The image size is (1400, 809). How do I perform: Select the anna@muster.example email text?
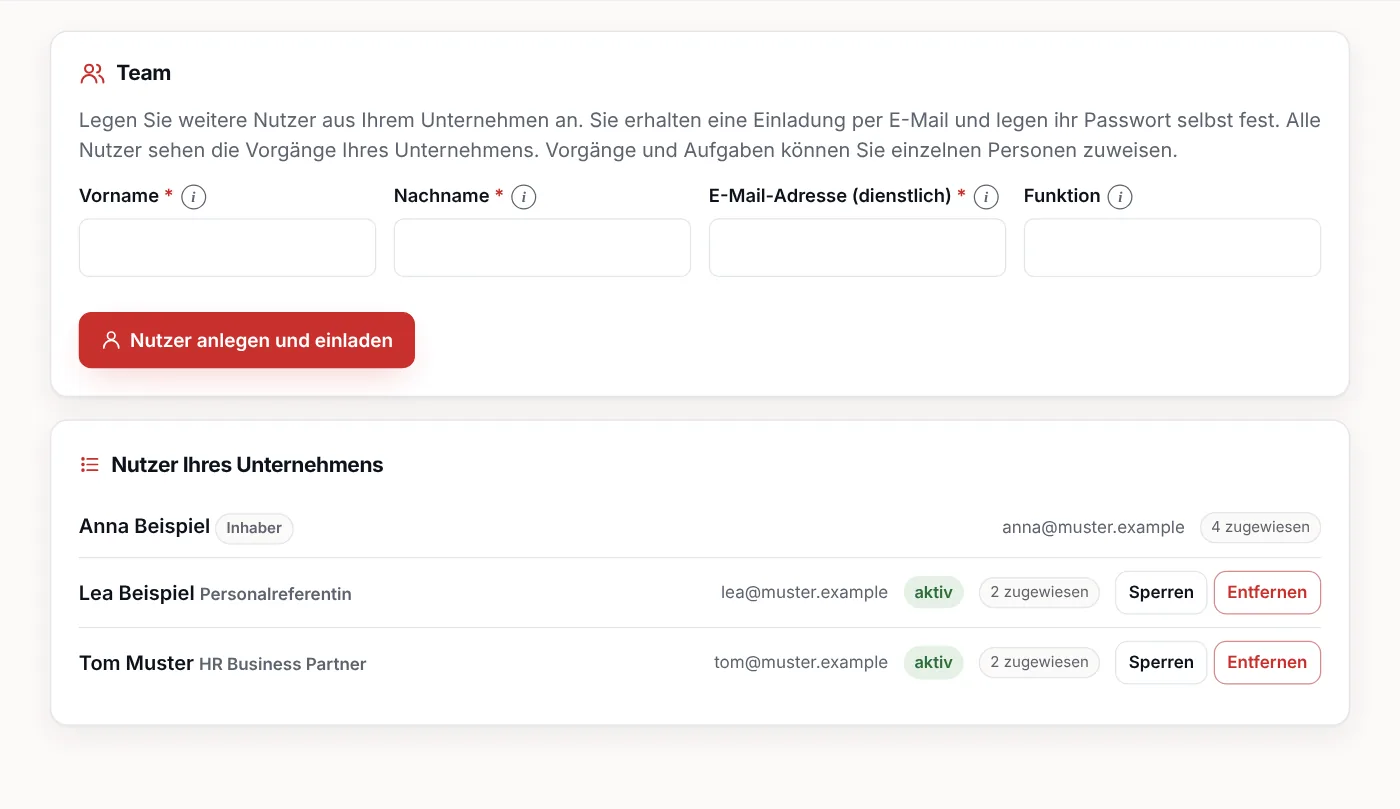coord(1093,527)
